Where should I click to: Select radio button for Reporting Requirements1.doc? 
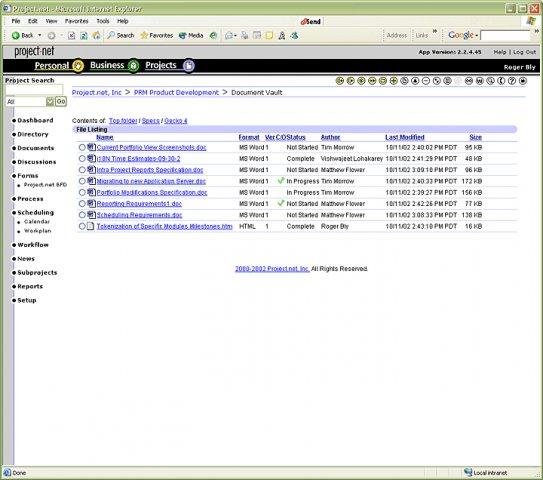pyautogui.click(x=82, y=204)
